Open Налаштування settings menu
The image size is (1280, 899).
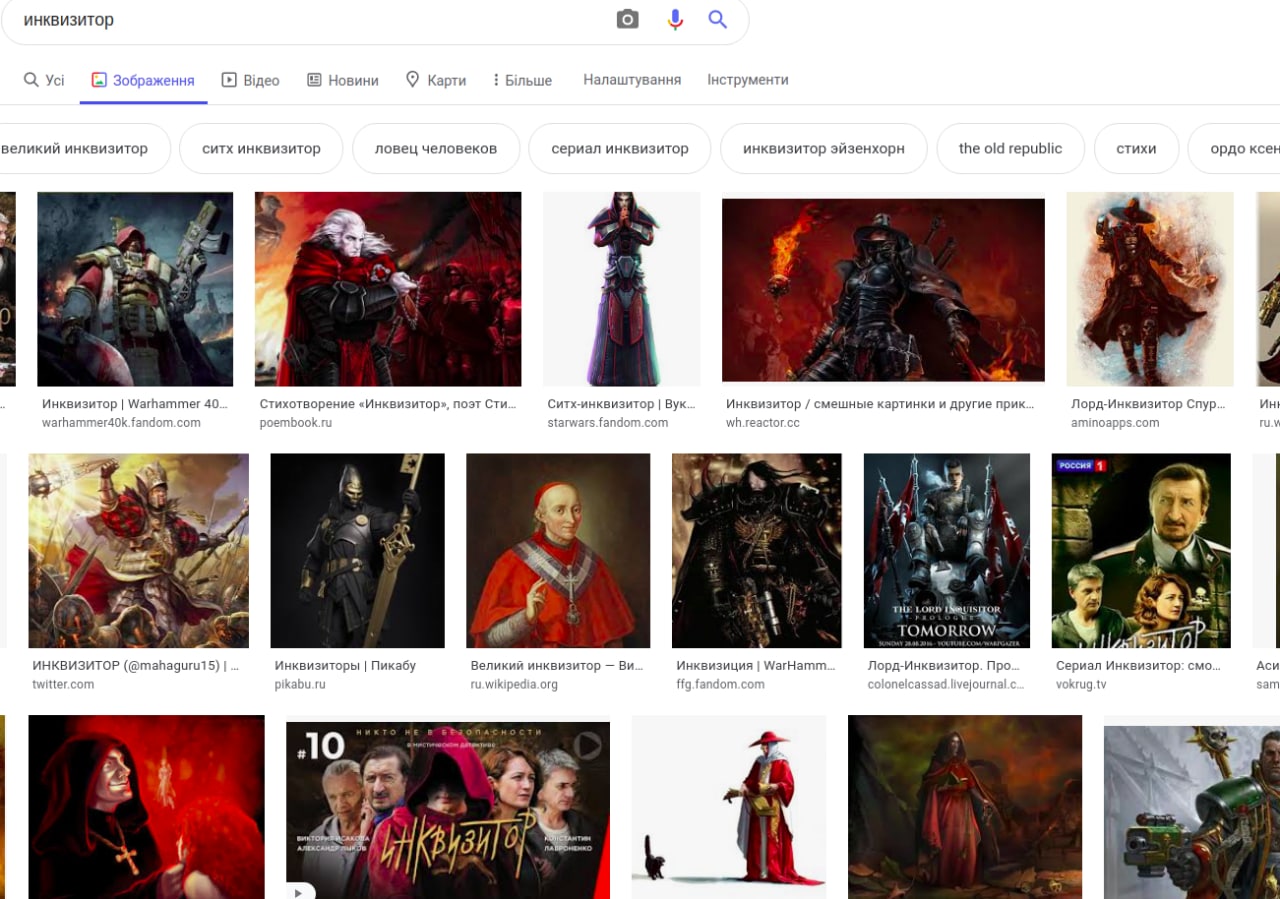click(x=632, y=80)
